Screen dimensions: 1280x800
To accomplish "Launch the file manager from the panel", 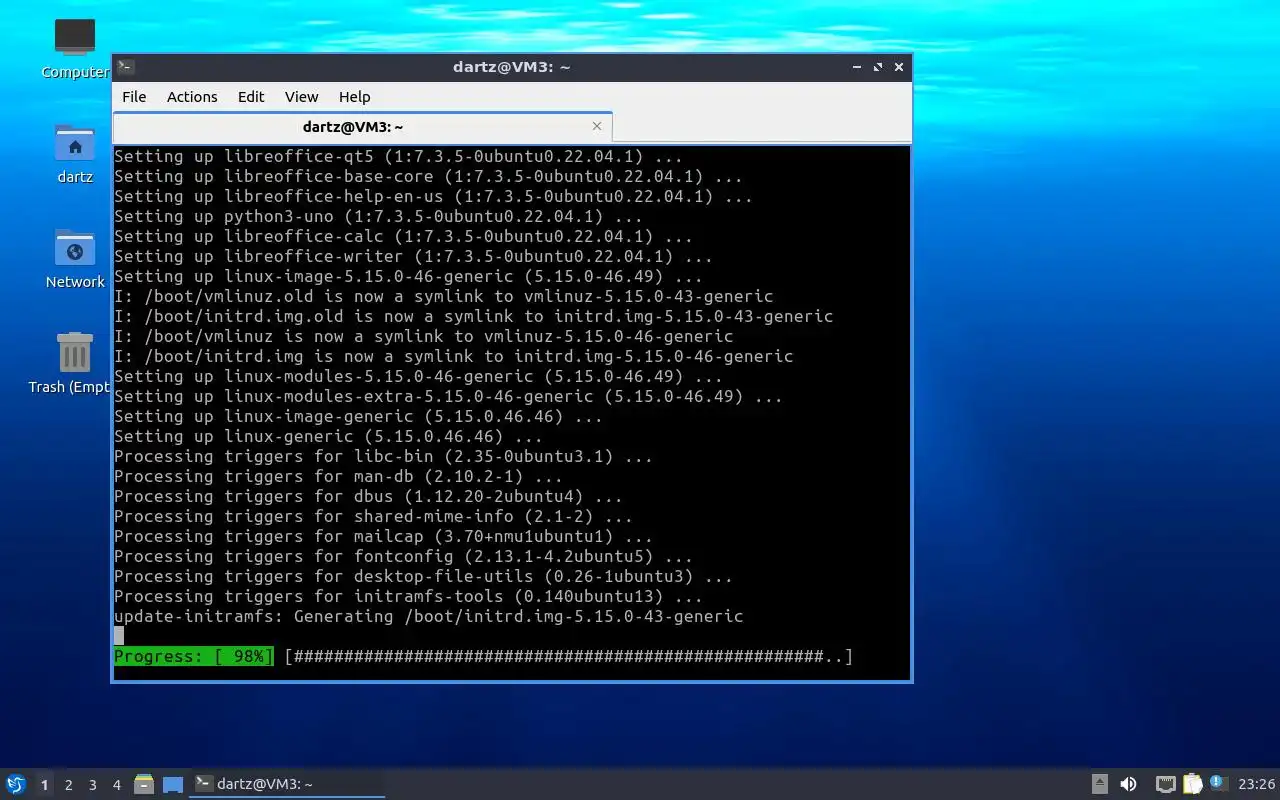I will click(144, 784).
